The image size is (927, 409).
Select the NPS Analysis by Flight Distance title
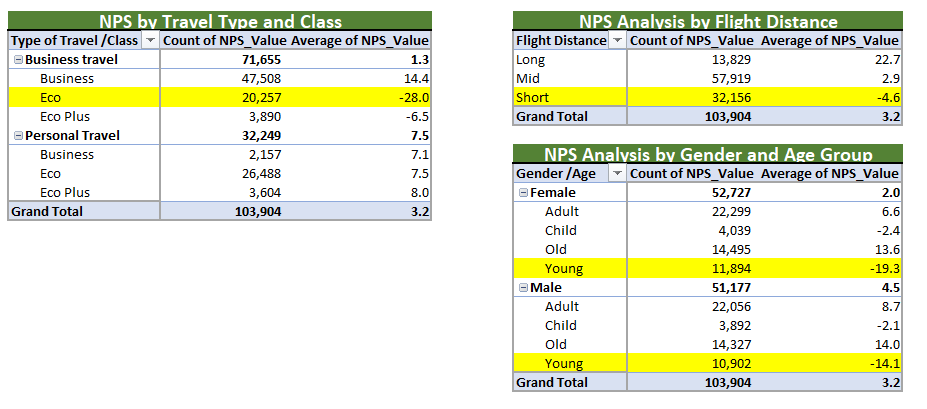(x=708, y=21)
